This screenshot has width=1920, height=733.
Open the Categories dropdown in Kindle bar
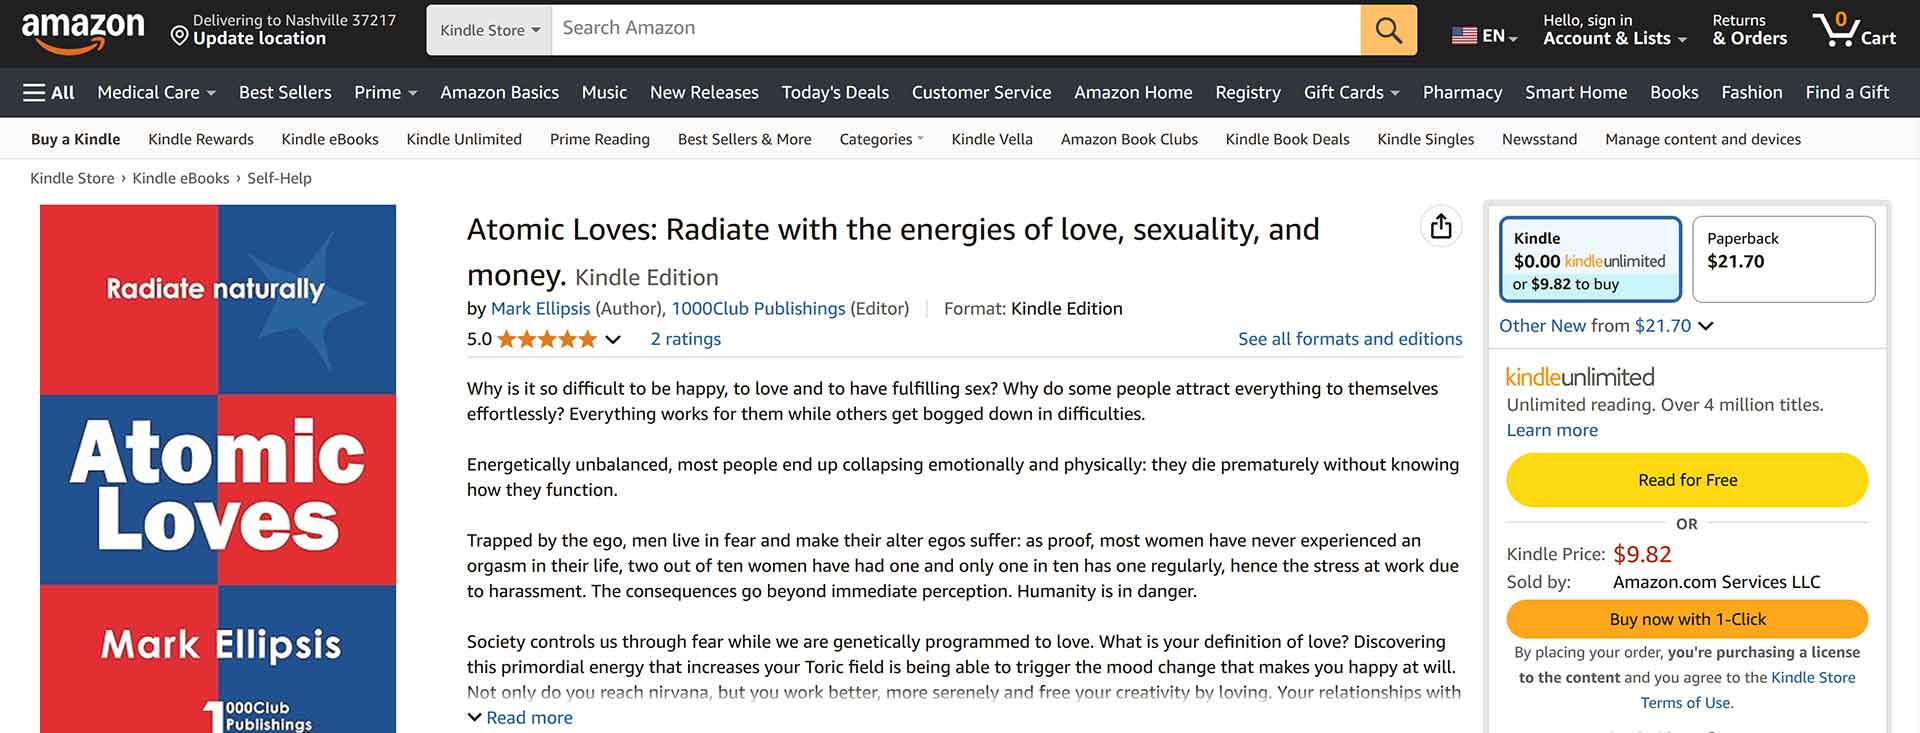tap(881, 139)
